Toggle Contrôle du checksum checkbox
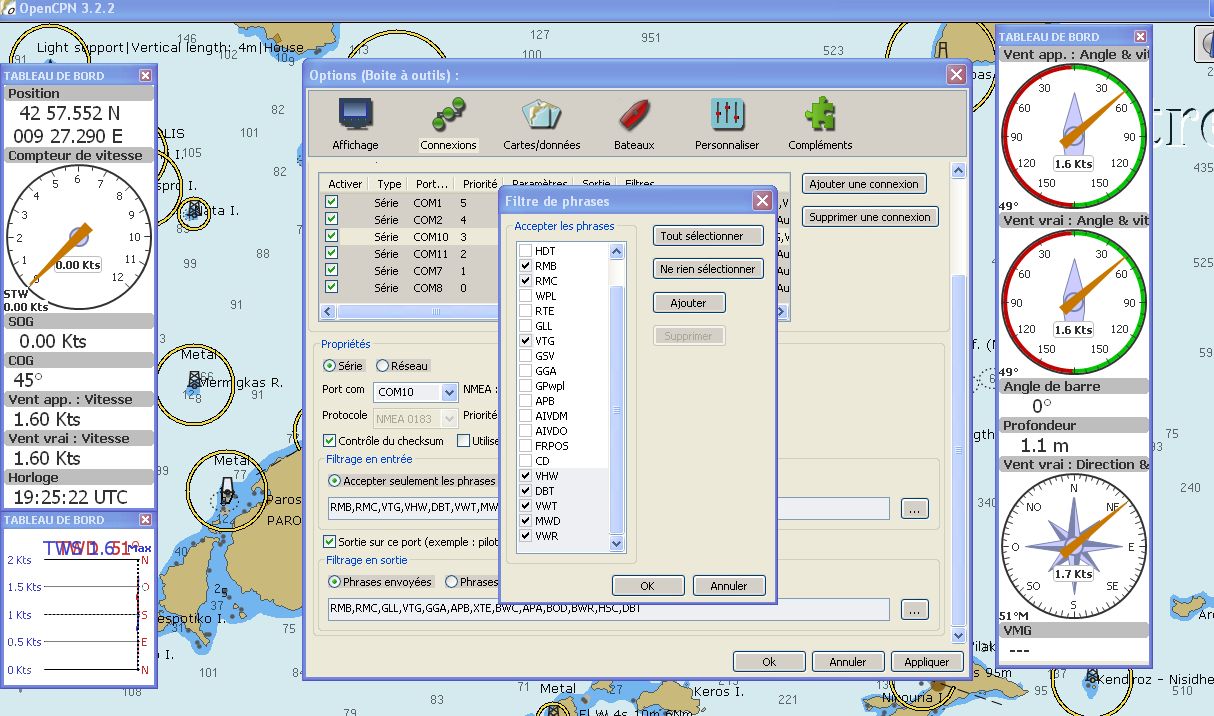1214x716 pixels. pyautogui.click(x=330, y=441)
